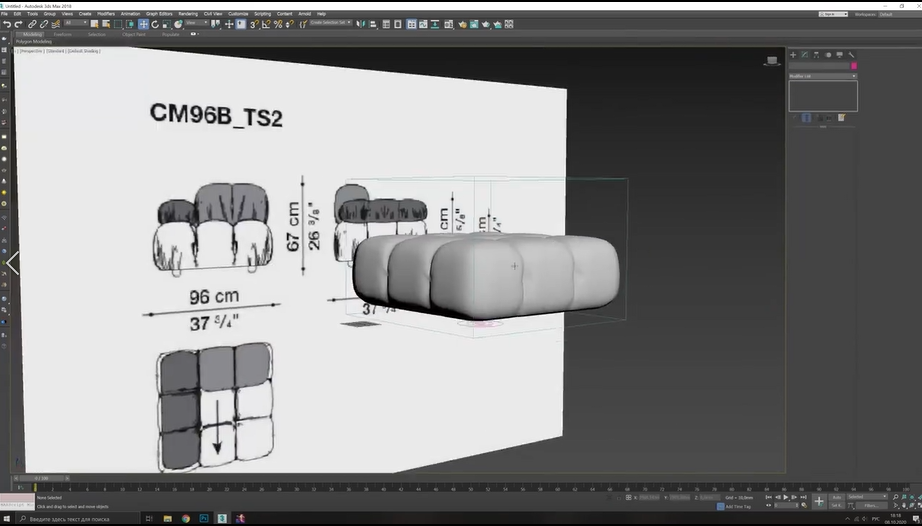Click the object name input field
The height and width of the screenshot is (526, 922).
(819, 66)
